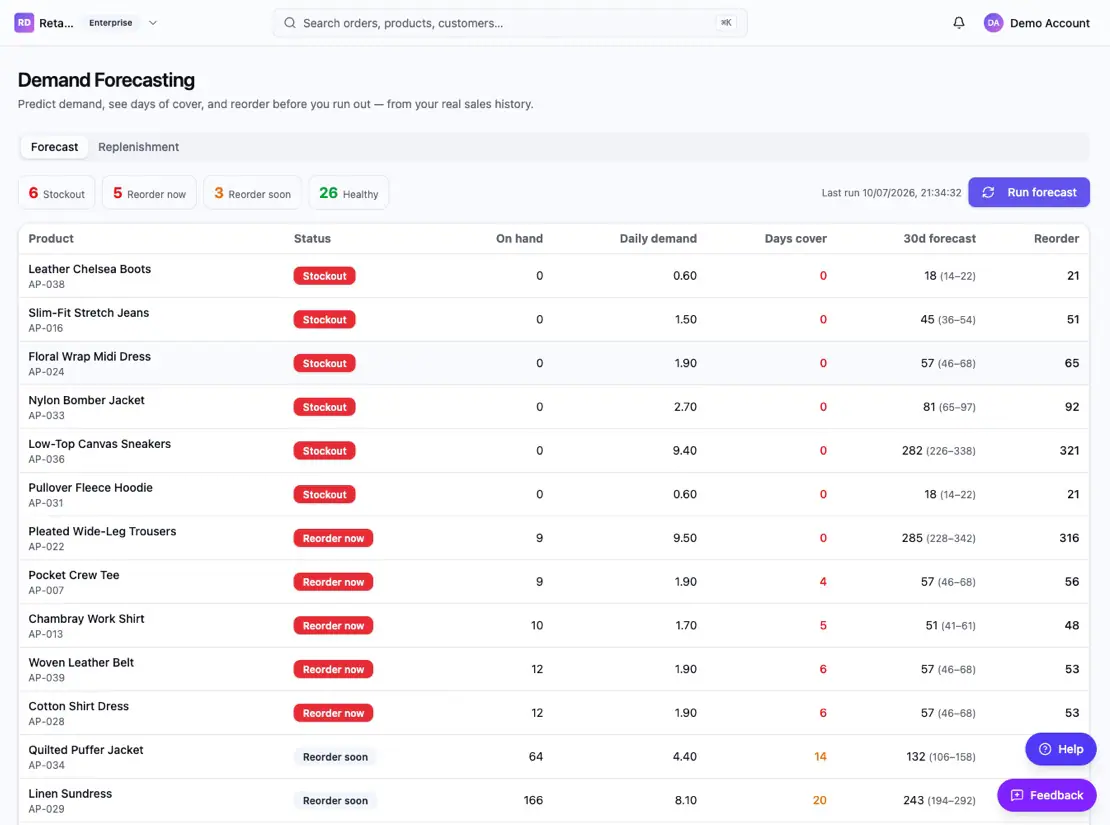Click Stockout badge for Leather Chelsea Boots

[x=324, y=276]
